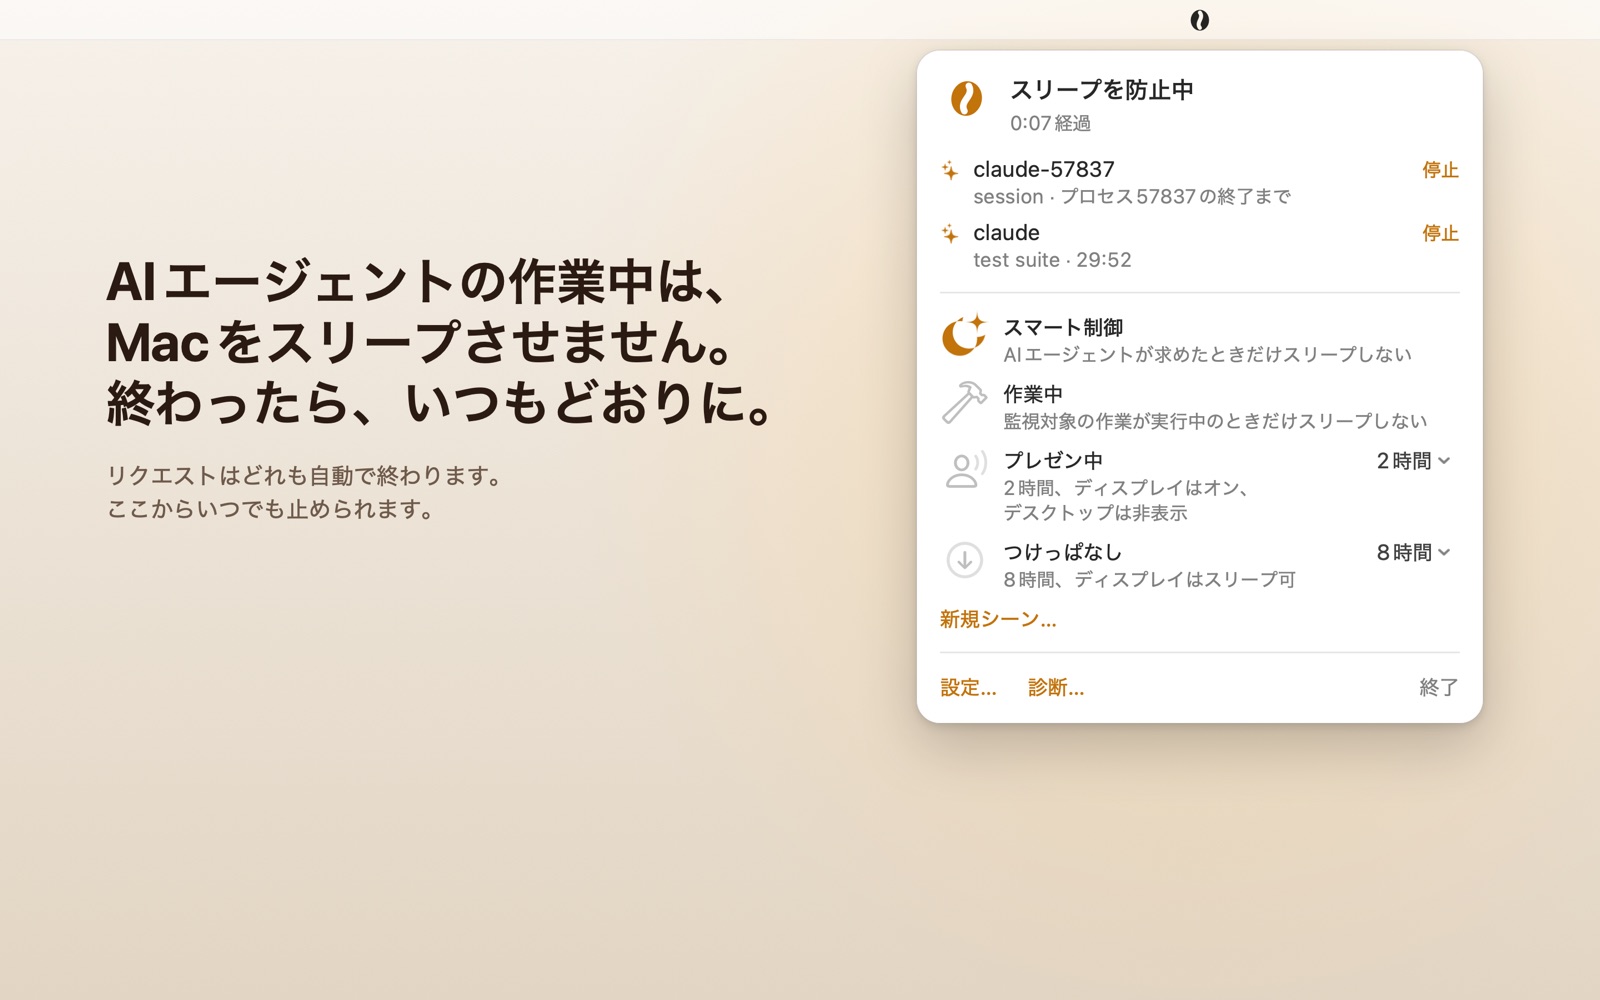This screenshot has height=1000, width=1600.
Task: Click 'デスクトップは非表示' description line
Action: point(1095,513)
